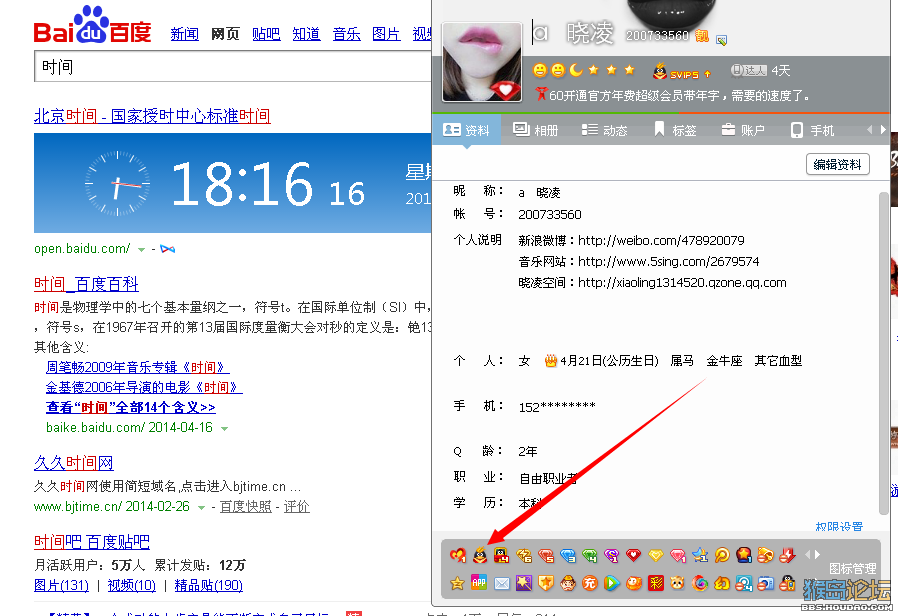
Task: Click the blue camera photo icon
Action: pyautogui.click(x=766, y=583)
